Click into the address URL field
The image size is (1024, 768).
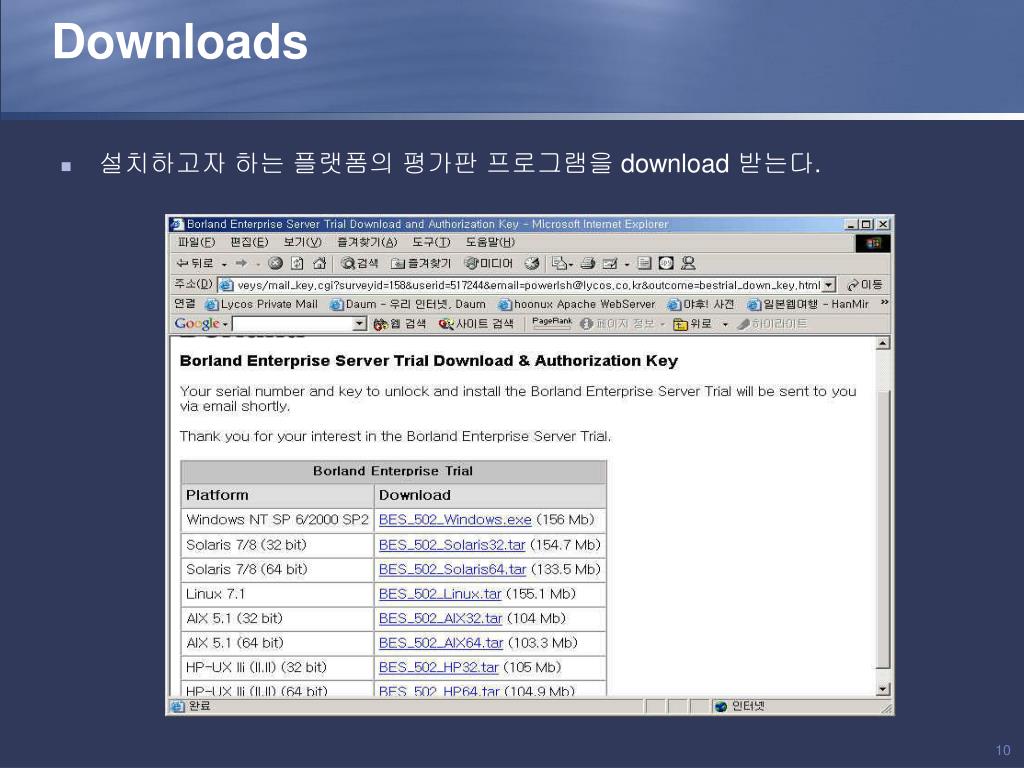[x=528, y=285]
